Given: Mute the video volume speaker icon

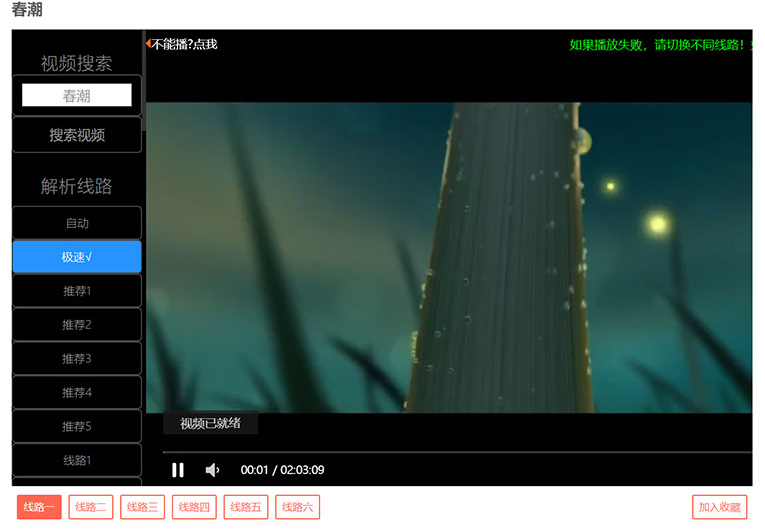Looking at the screenshot, I should (212, 470).
